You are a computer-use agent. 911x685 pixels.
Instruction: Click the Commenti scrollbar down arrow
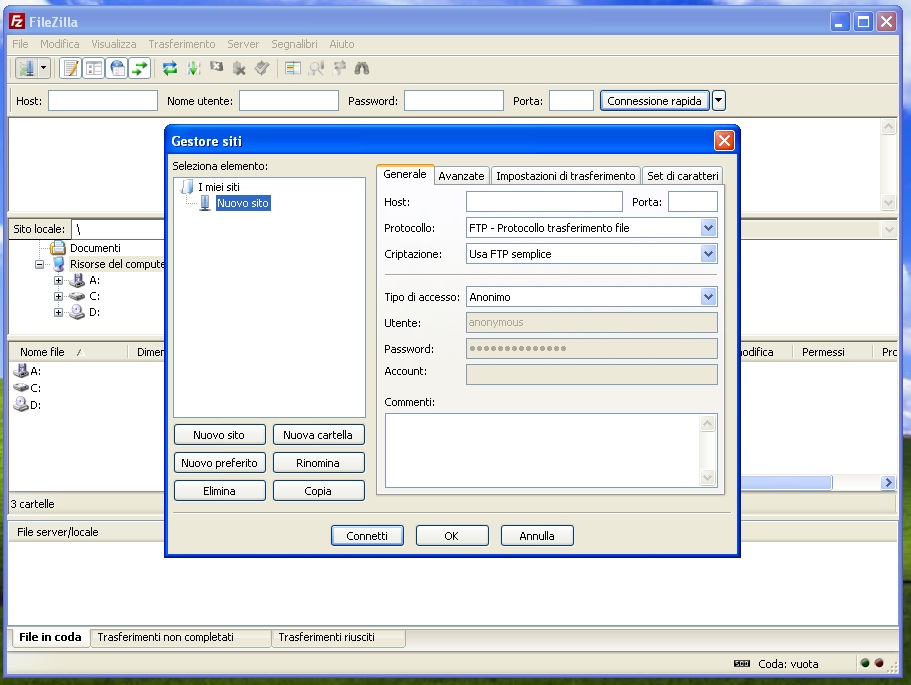pyautogui.click(x=709, y=479)
